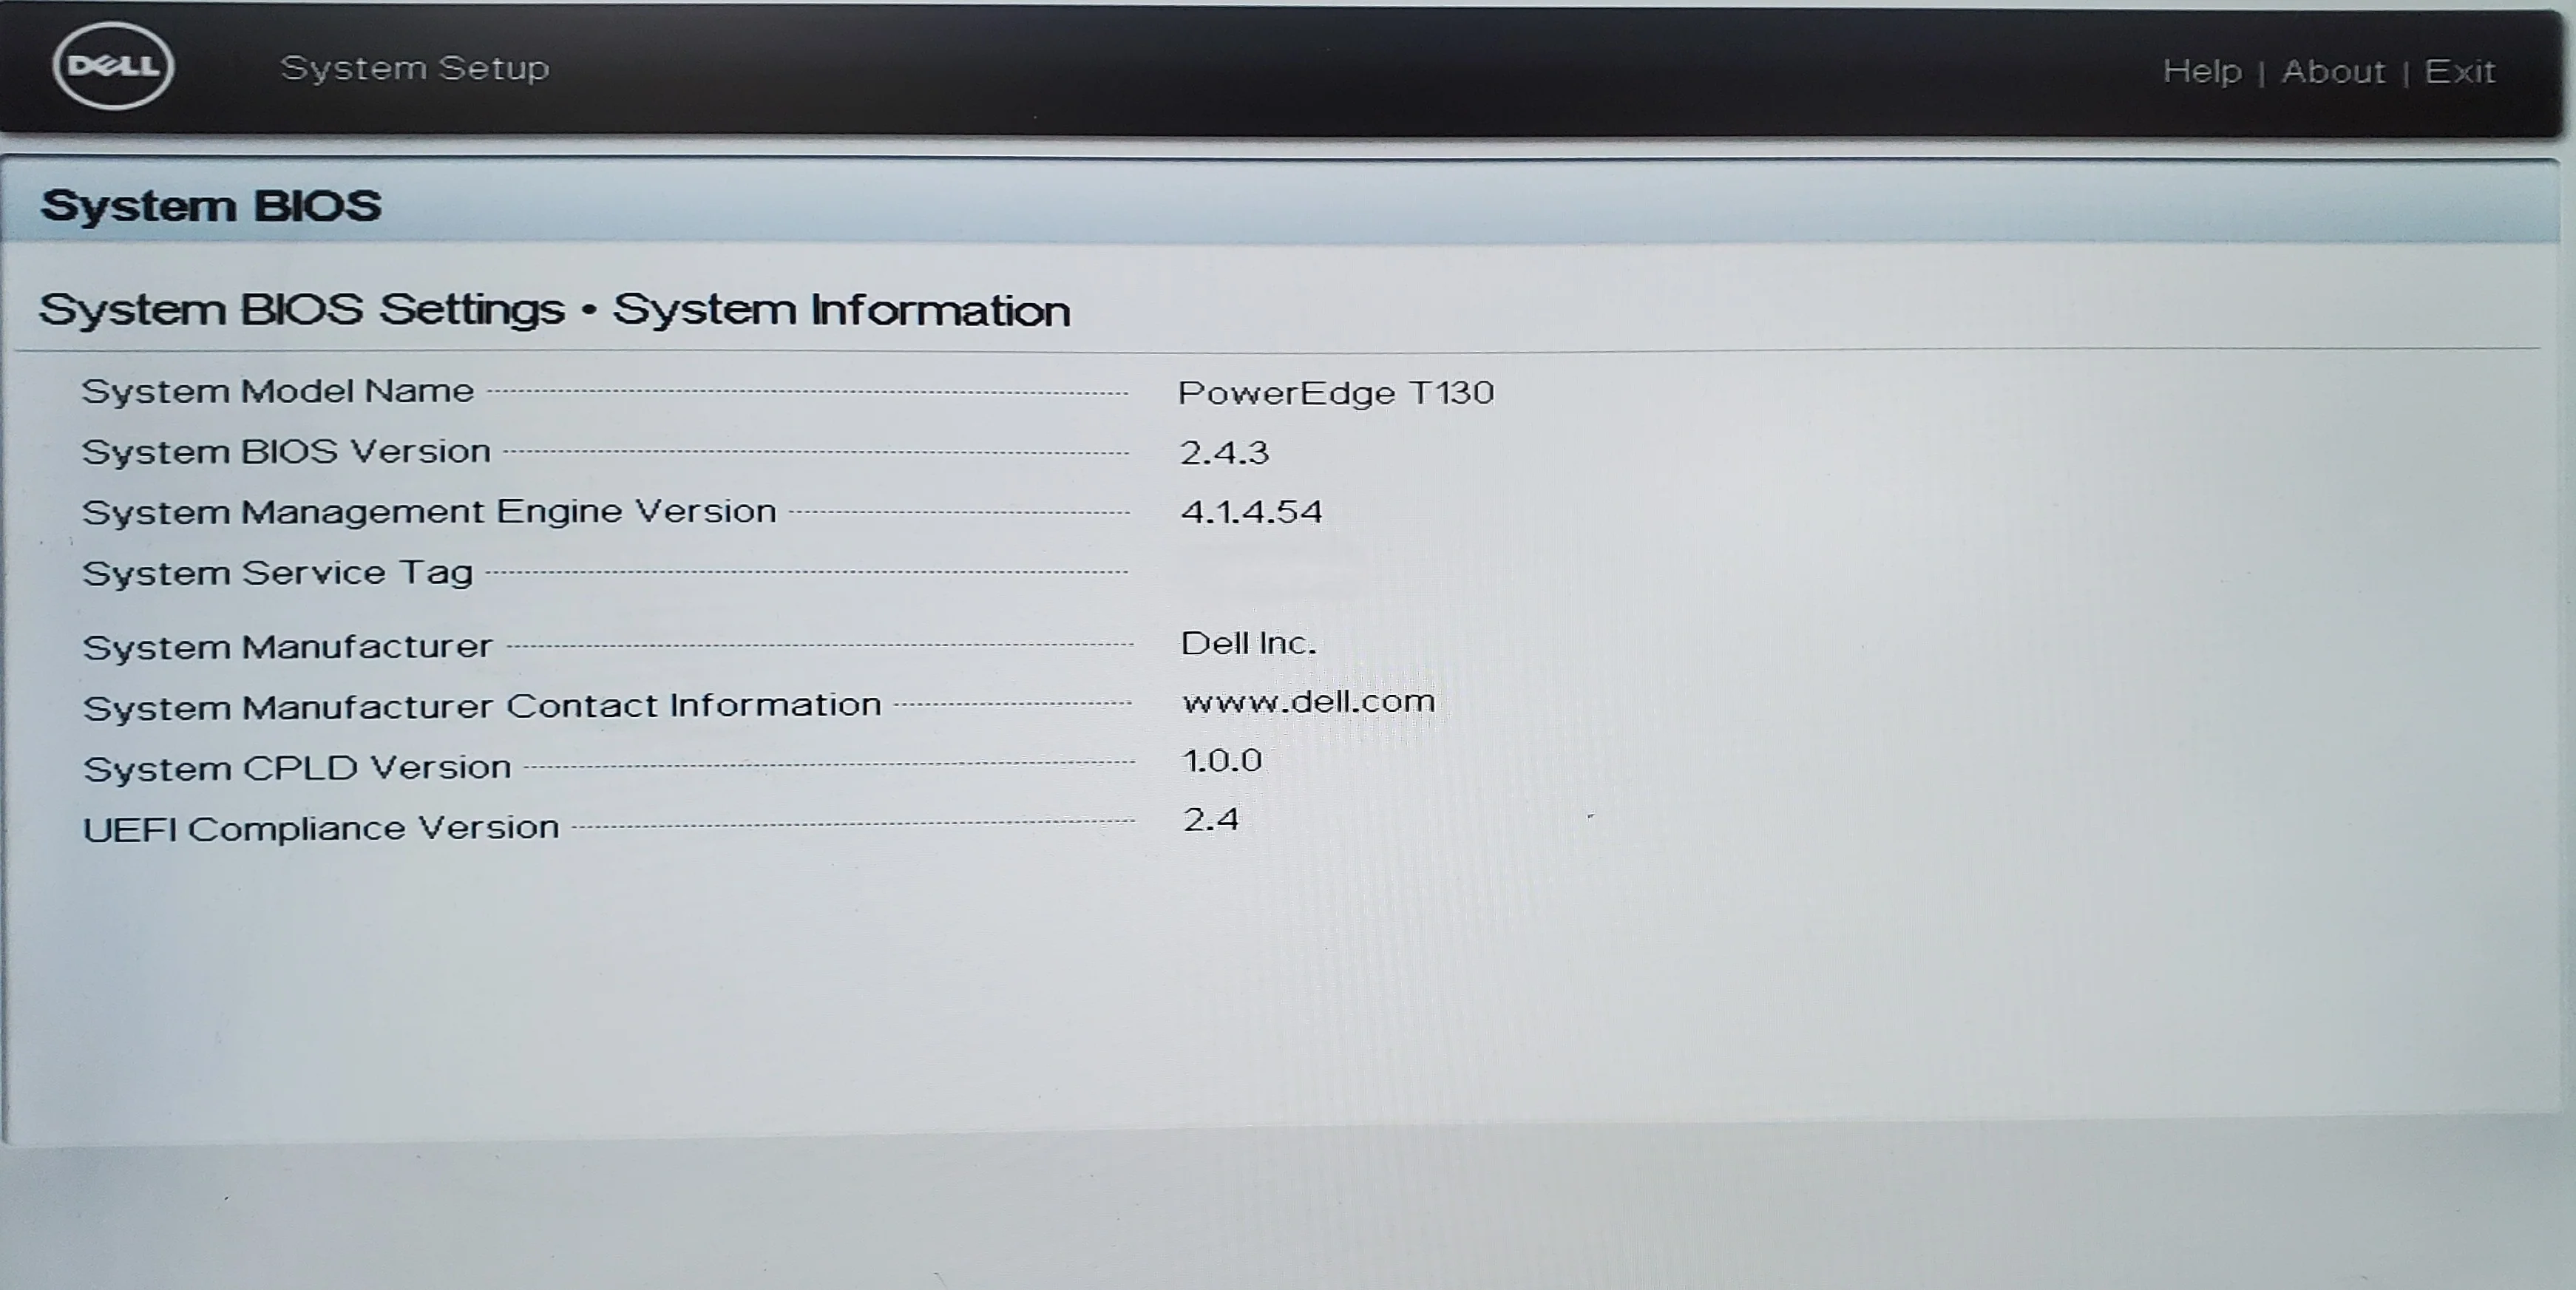Select CPLD version value 1.0.0
Viewport: 2576px width, 1290px height.
(1222, 761)
